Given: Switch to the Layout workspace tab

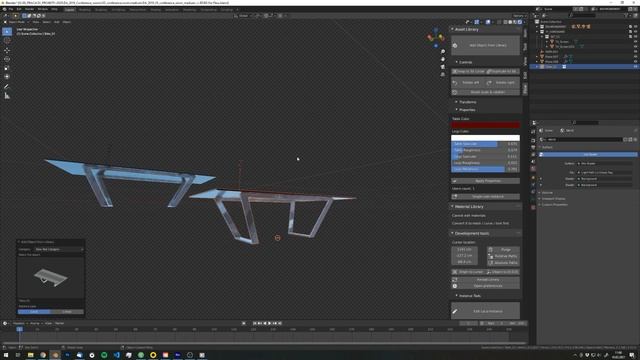Looking at the screenshot, I should coord(69,9).
